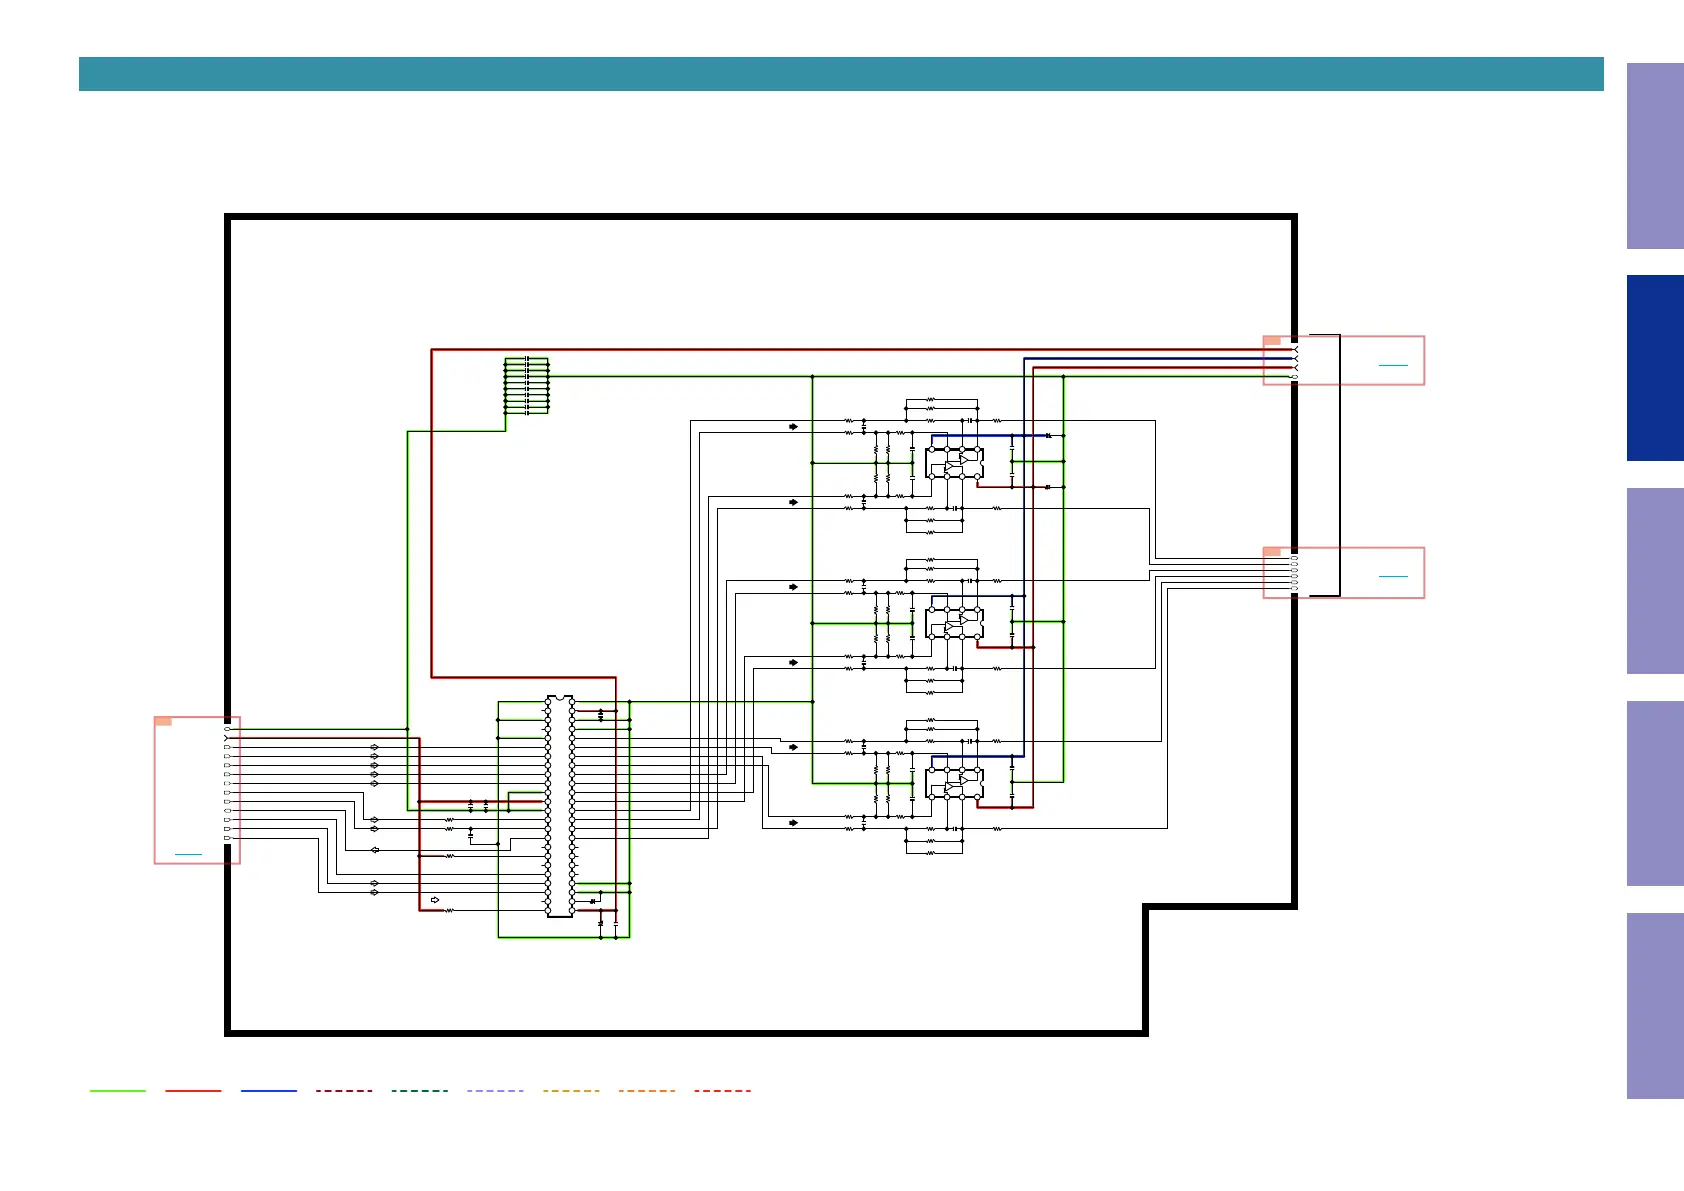Click the large multi-pin IC chip symbol
1684x1191 pixels.
[560, 806]
